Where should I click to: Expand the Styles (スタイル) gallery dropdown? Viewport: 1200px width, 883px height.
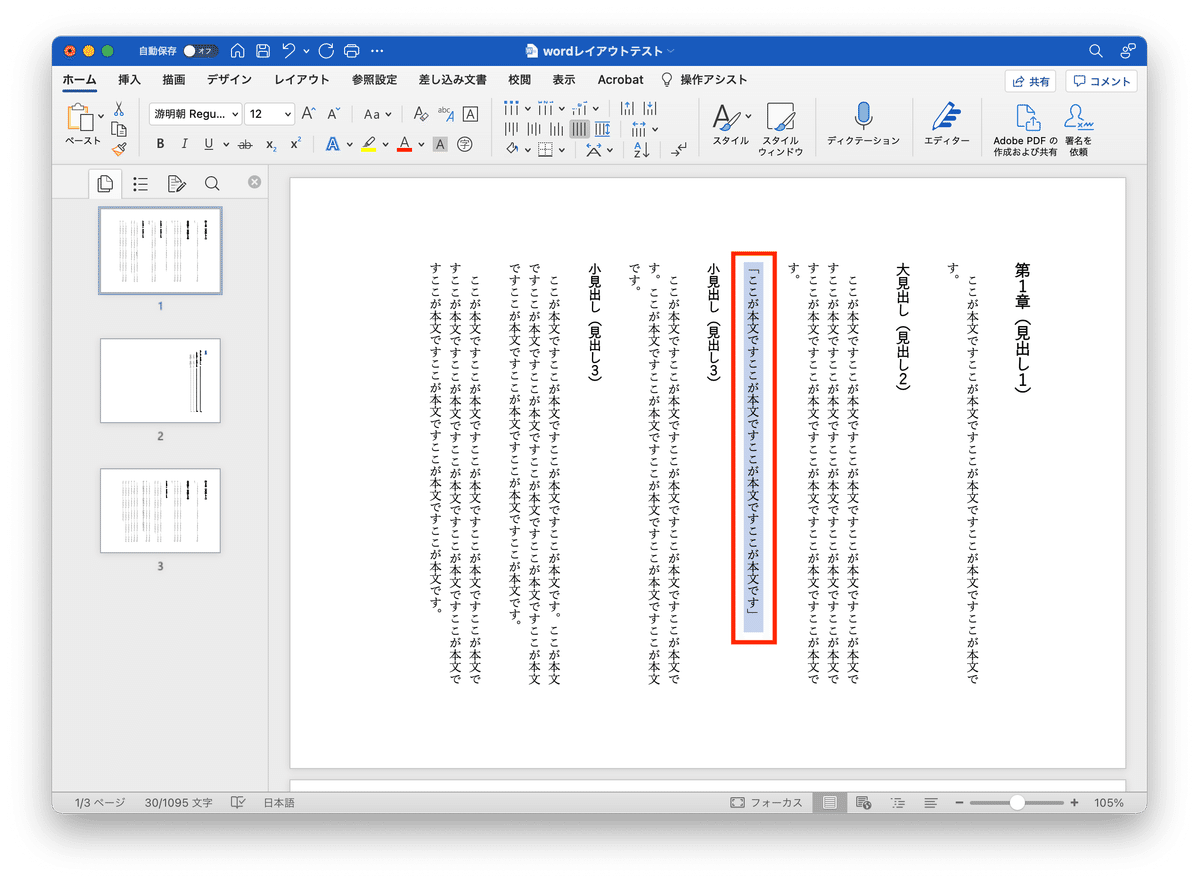tap(748, 117)
